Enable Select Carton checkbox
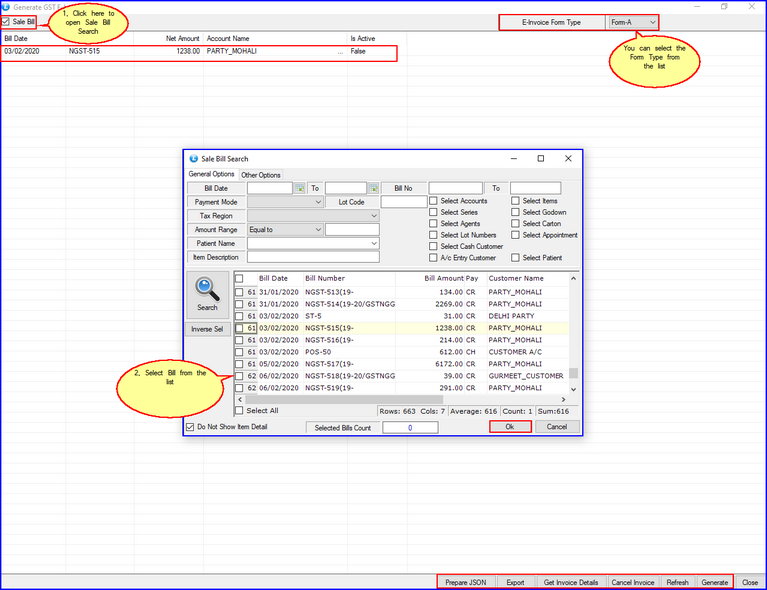 pos(516,224)
